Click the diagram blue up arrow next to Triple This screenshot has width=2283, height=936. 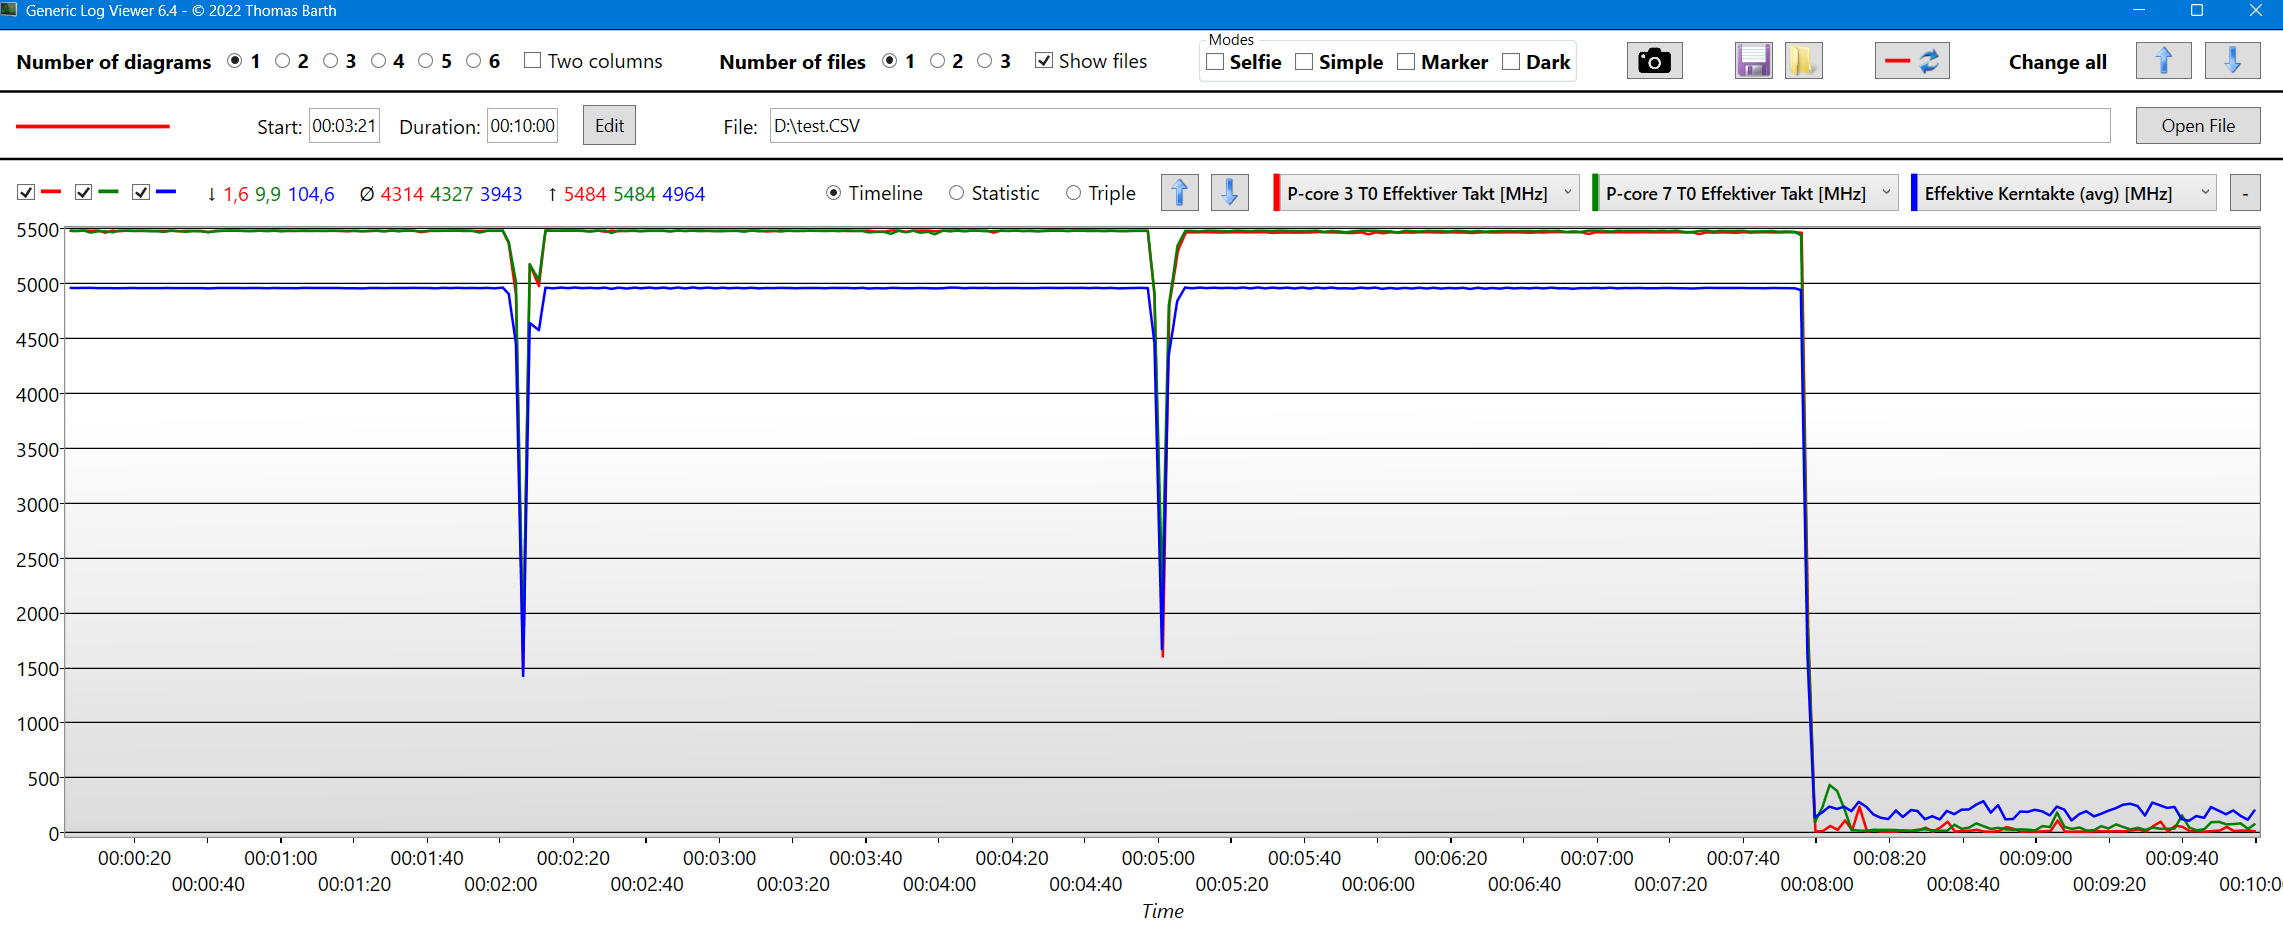(x=1180, y=192)
